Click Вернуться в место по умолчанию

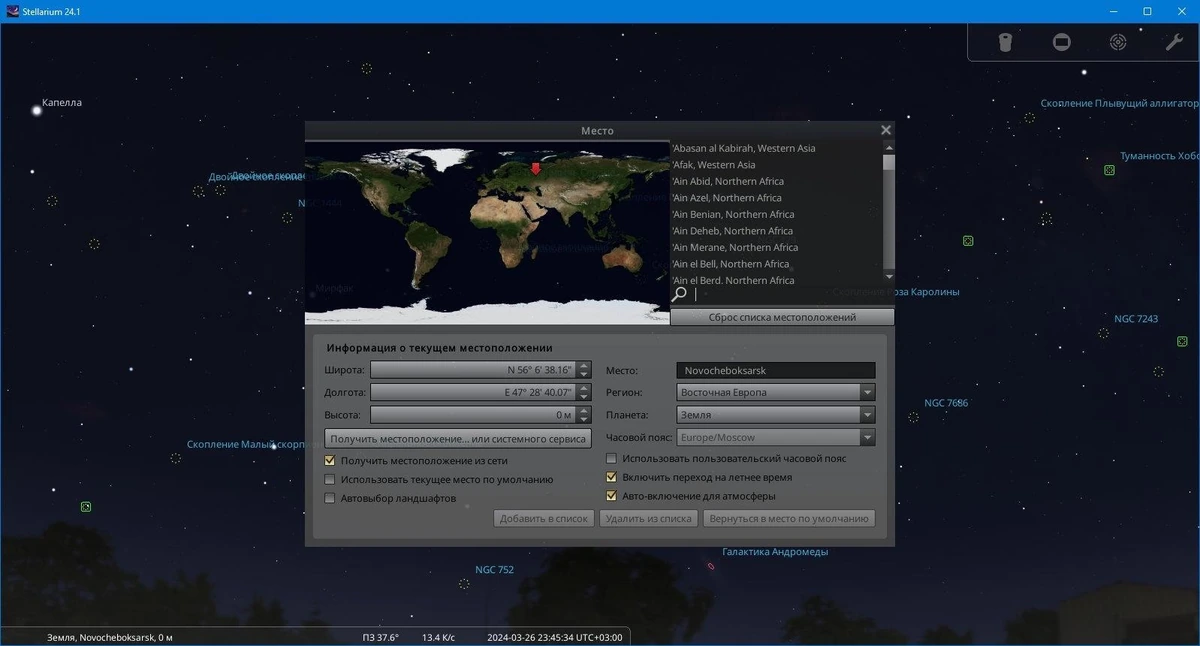click(789, 519)
